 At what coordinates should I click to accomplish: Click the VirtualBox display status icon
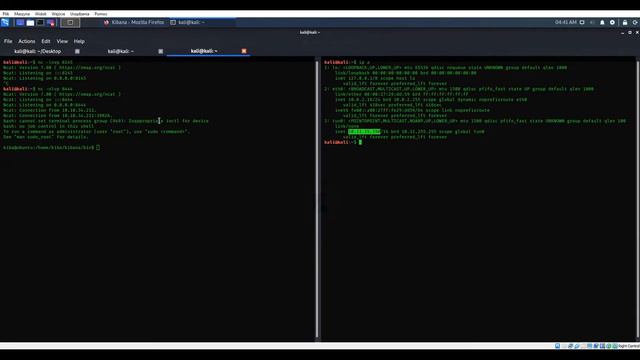pyautogui.click(x=589, y=346)
